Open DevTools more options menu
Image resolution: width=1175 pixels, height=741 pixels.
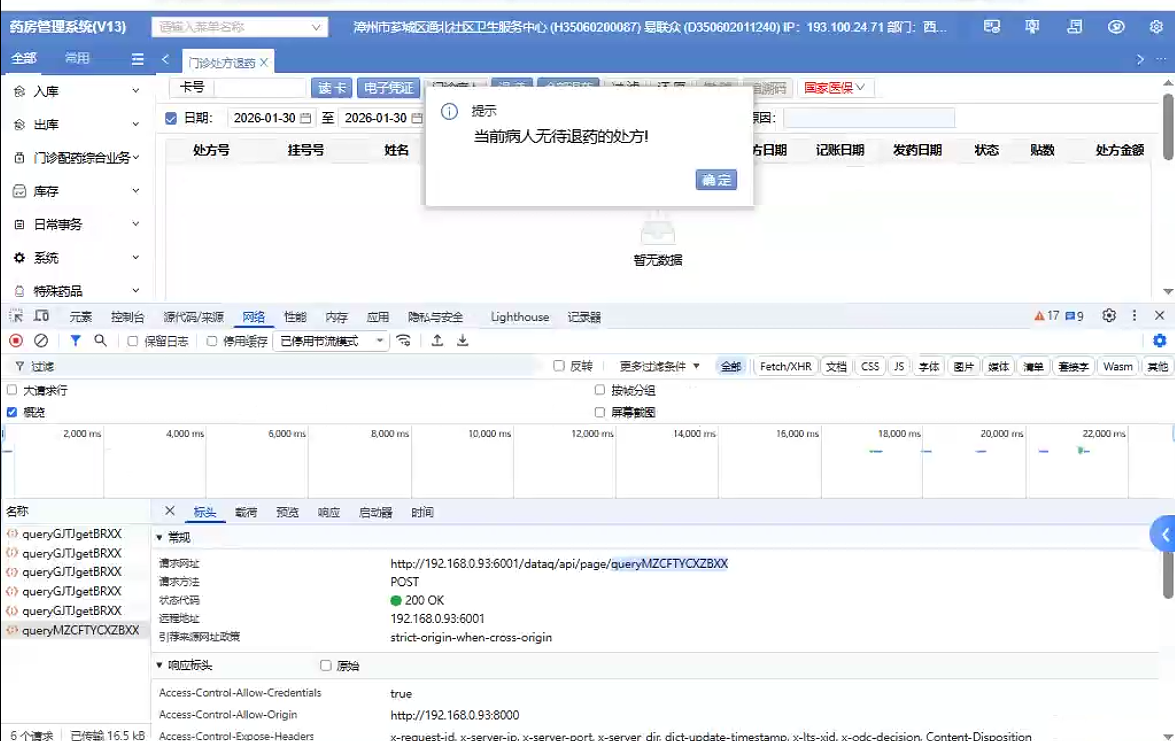[1135, 315]
